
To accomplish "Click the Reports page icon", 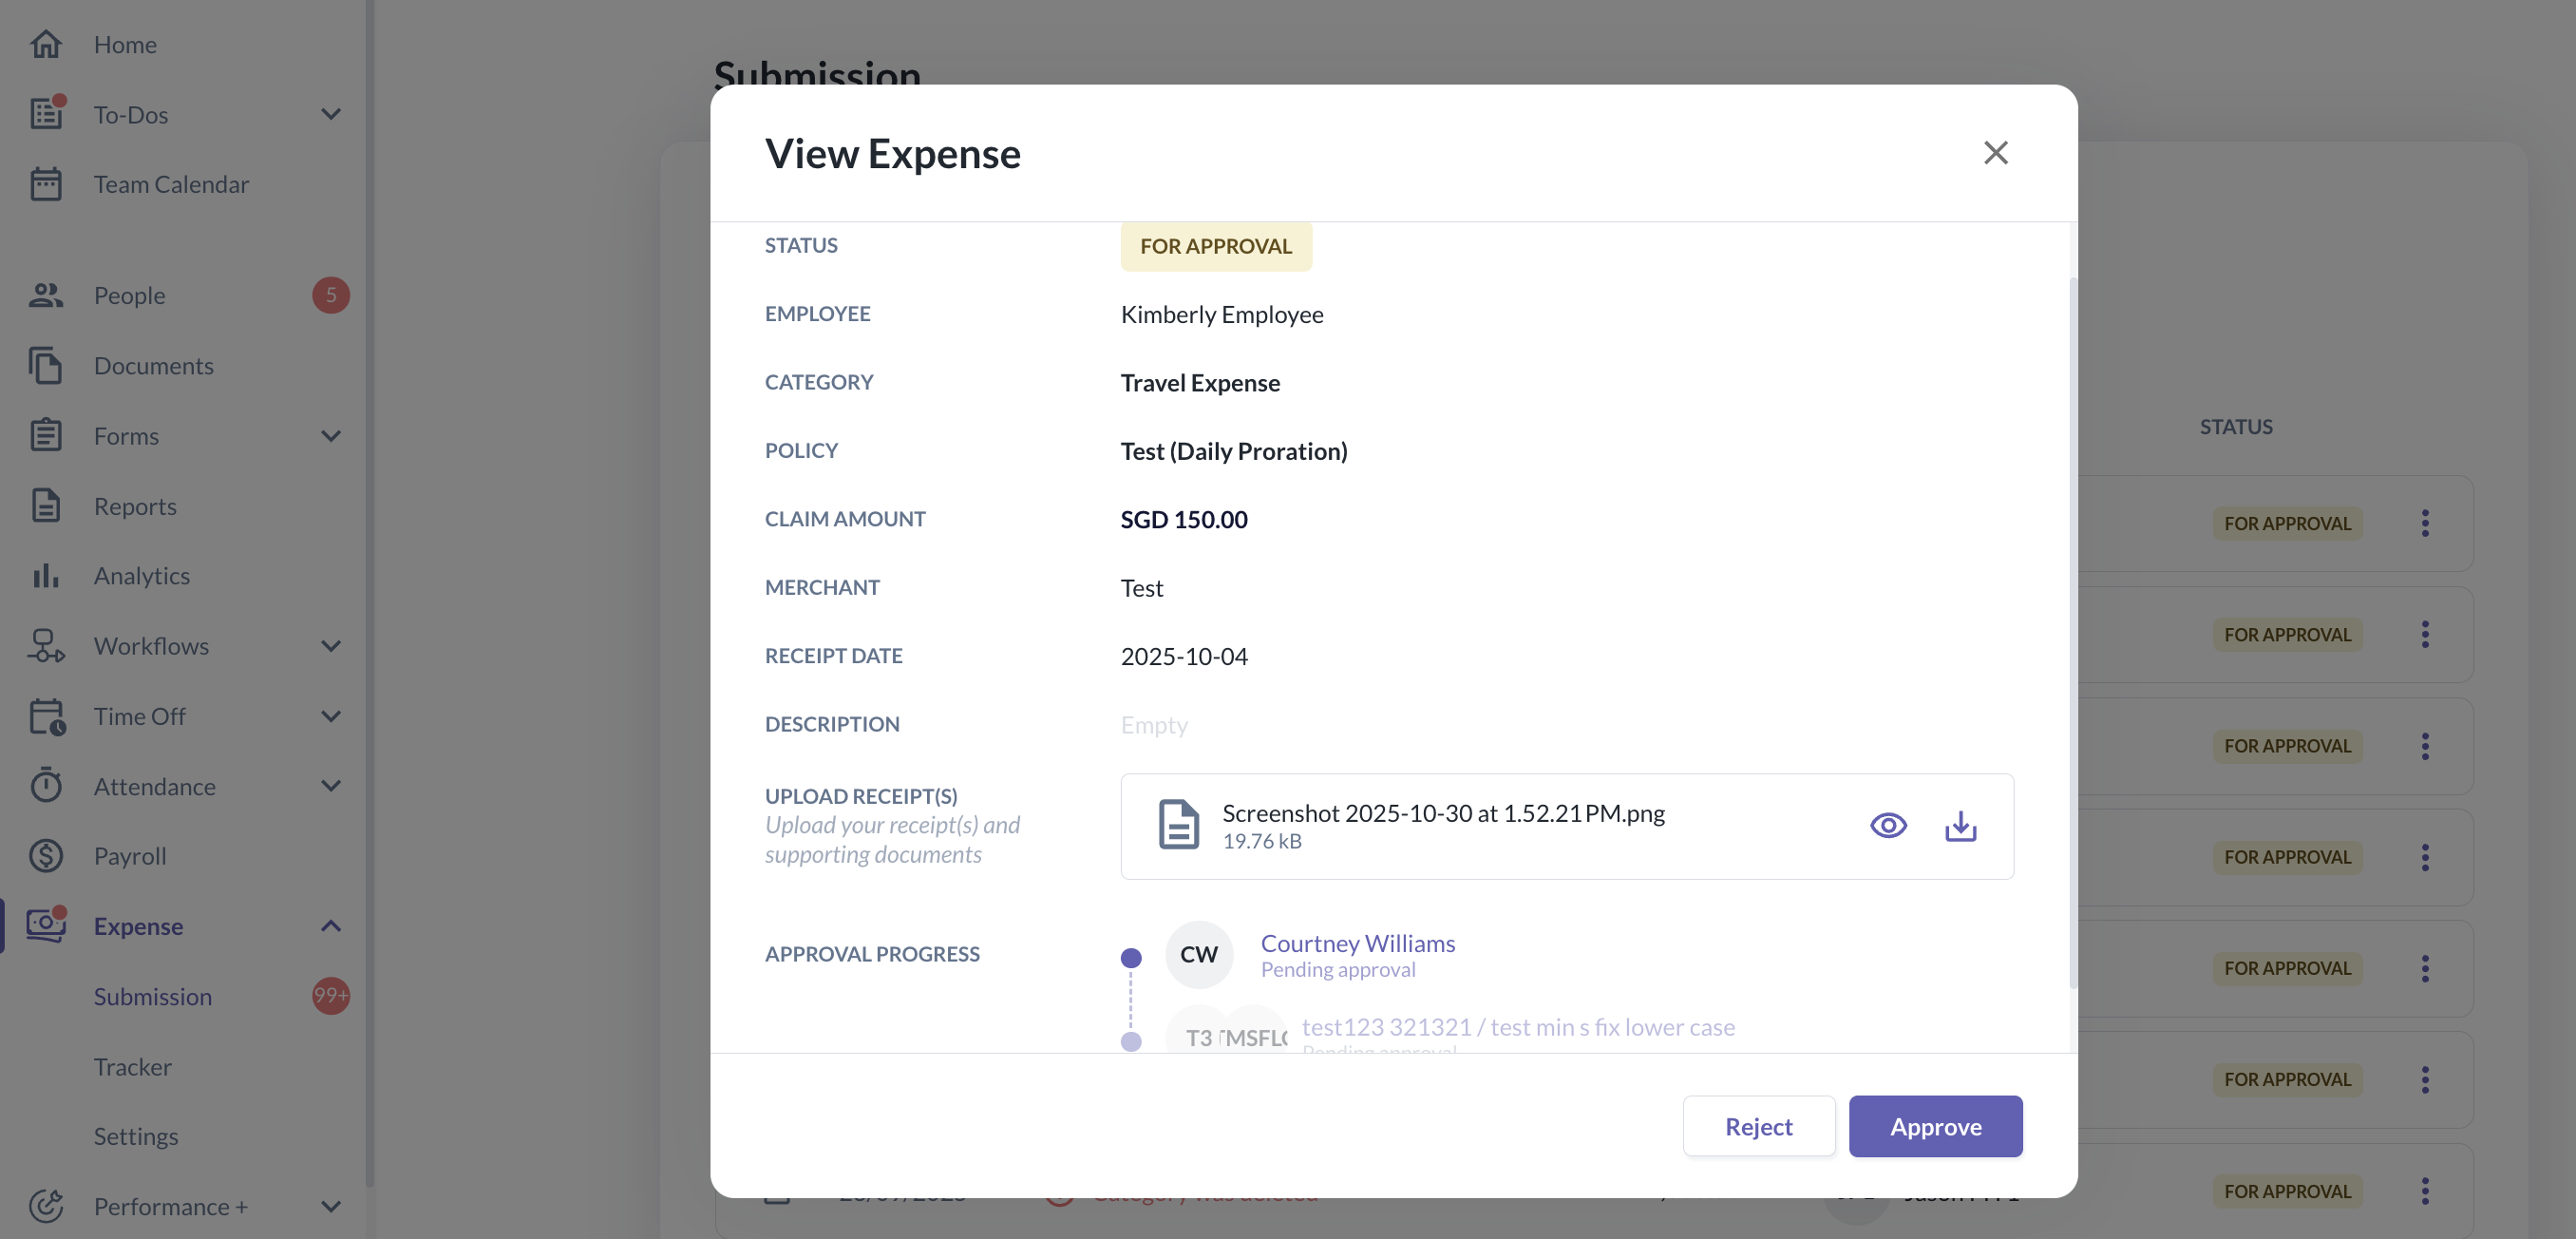I will coord(46,506).
